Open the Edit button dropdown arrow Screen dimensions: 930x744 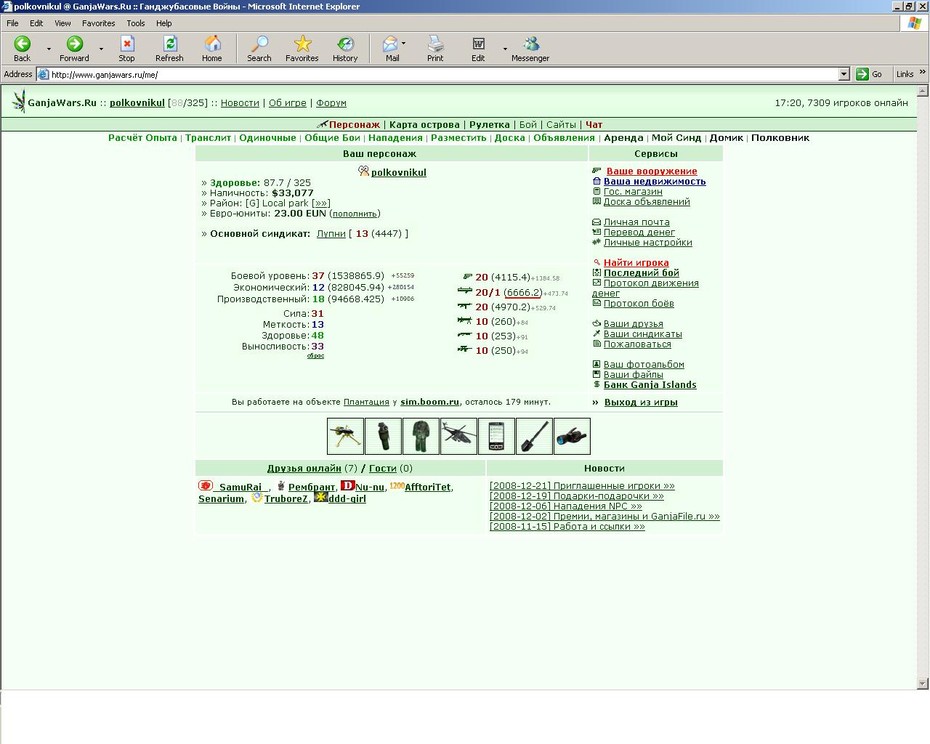pyautogui.click(x=505, y=49)
